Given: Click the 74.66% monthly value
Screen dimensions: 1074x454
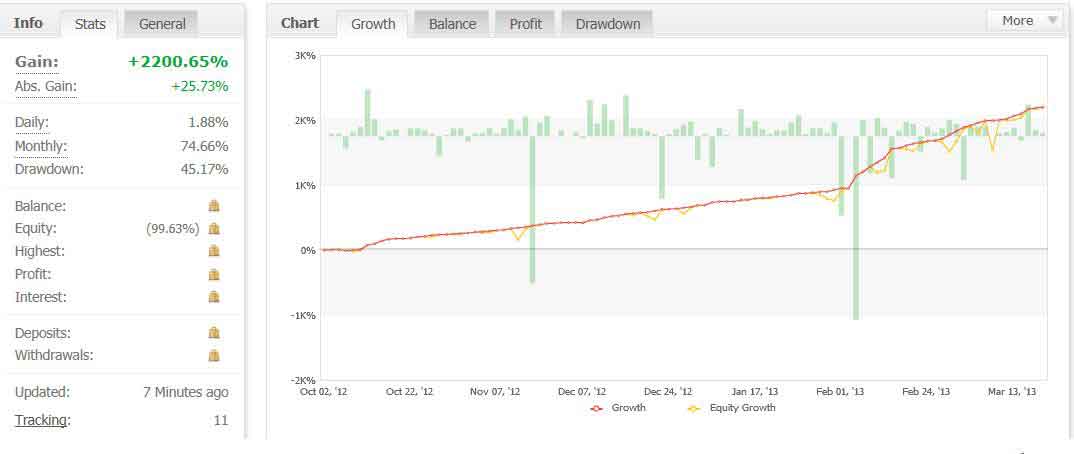Looking at the screenshot, I should click(204, 146).
